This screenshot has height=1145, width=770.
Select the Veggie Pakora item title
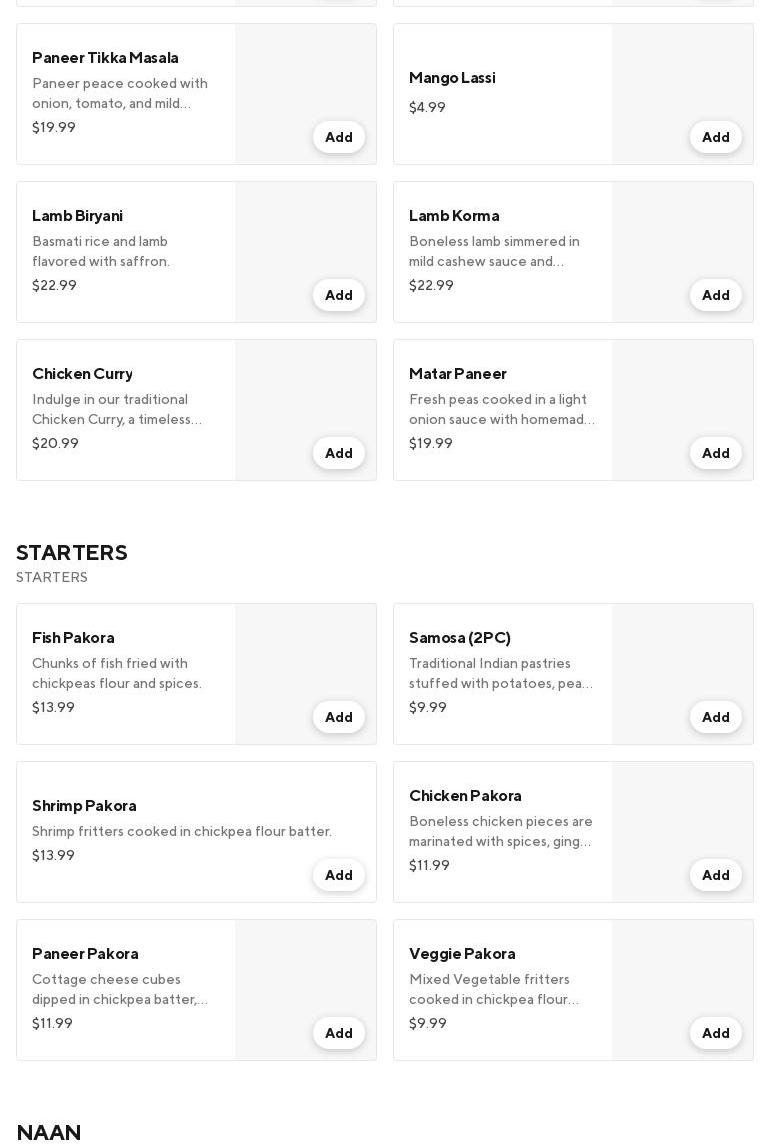[462, 954]
